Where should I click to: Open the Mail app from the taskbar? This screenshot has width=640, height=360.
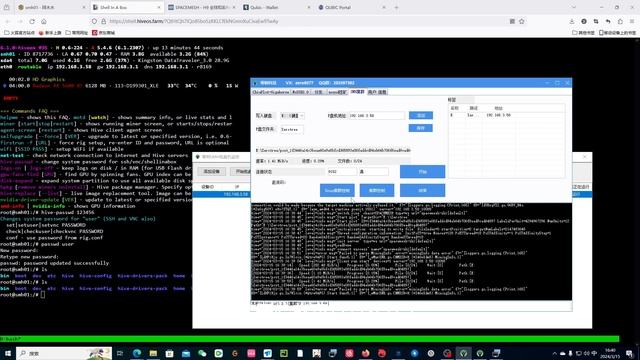pyautogui.click(x=186, y=353)
